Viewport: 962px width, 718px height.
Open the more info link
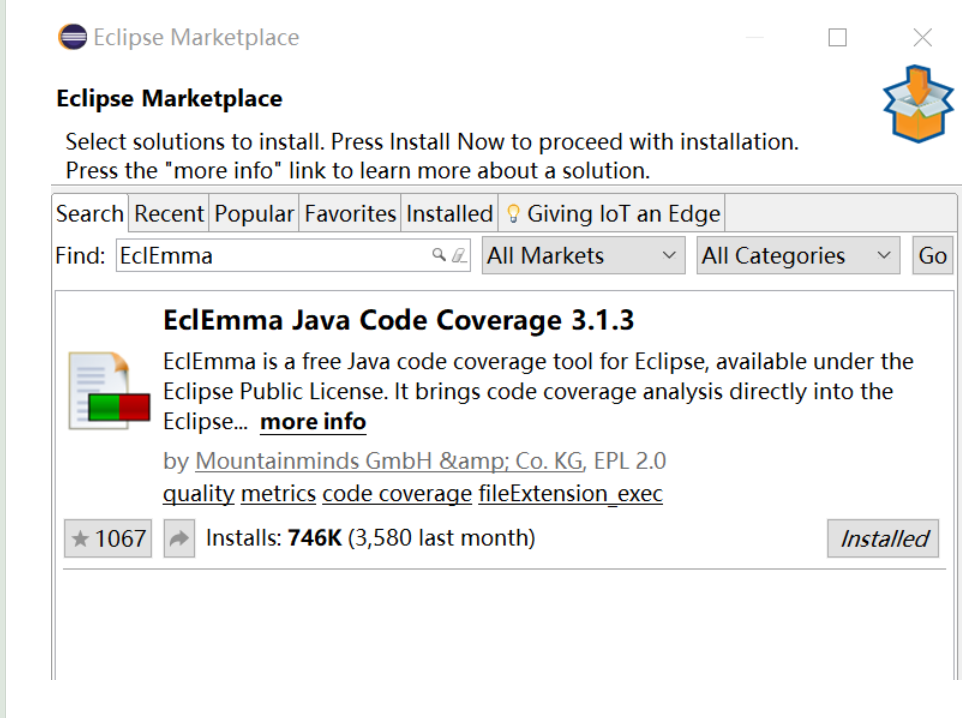pyautogui.click(x=313, y=422)
